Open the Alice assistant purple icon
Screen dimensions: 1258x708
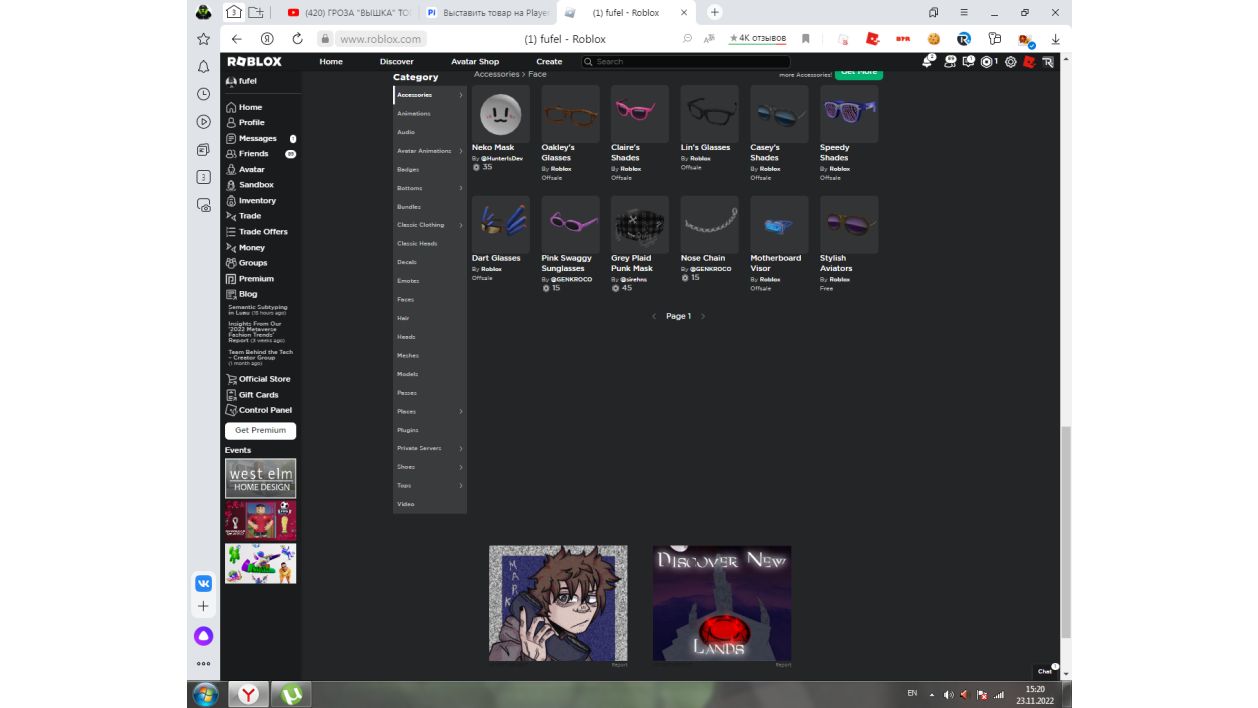coord(203,635)
